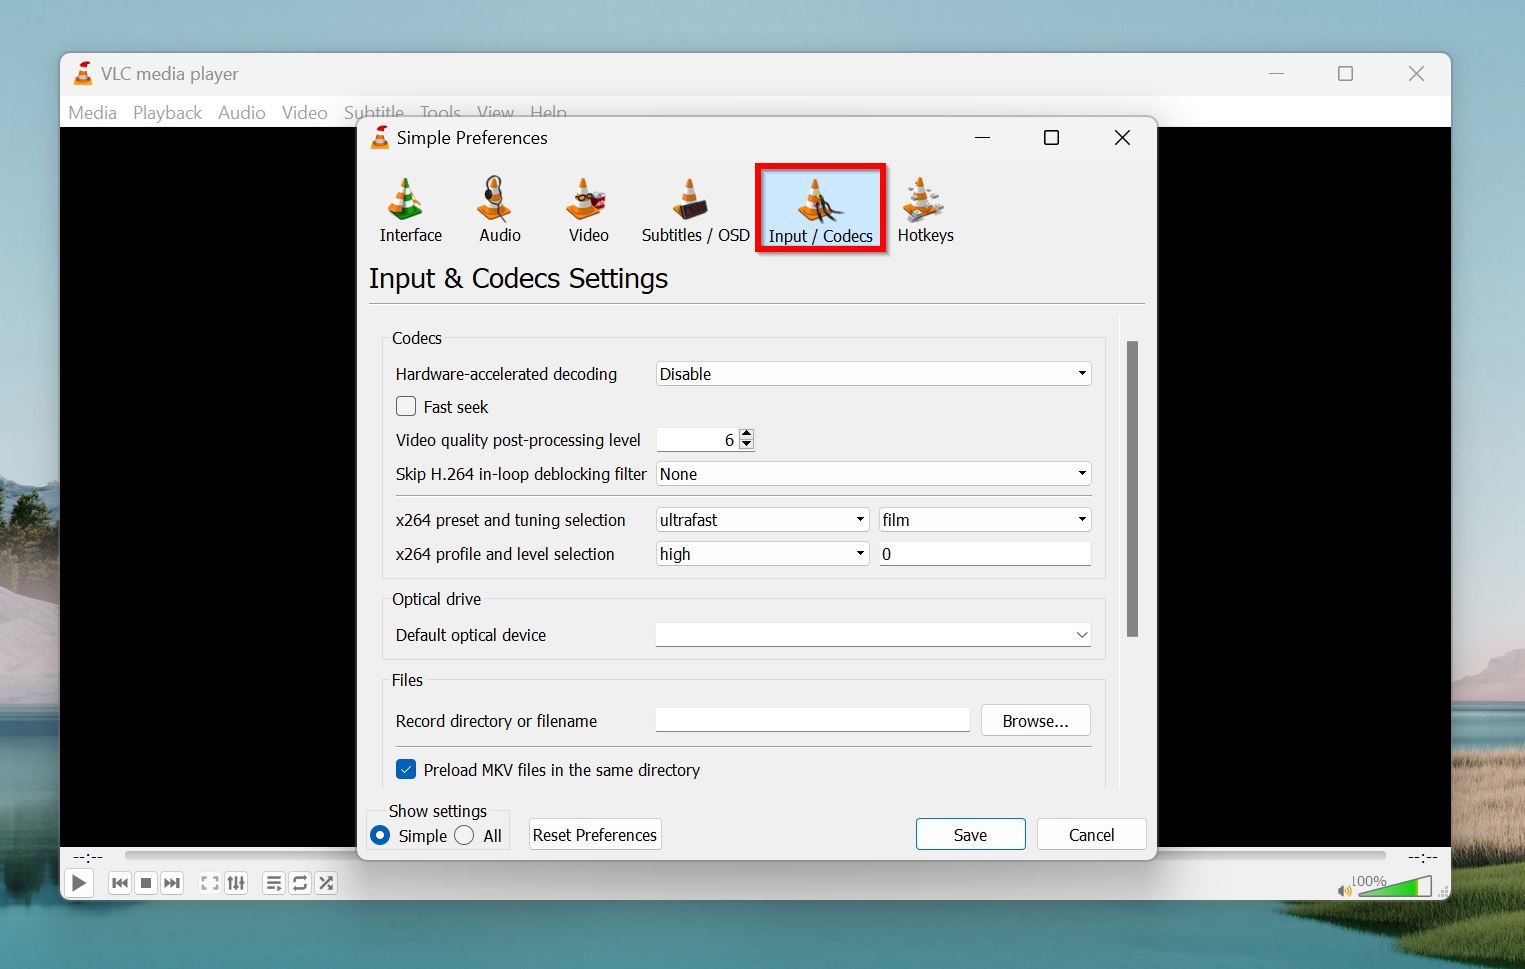The image size is (1525, 969).
Task: Click the Reset Preferences button
Action: coord(594,834)
